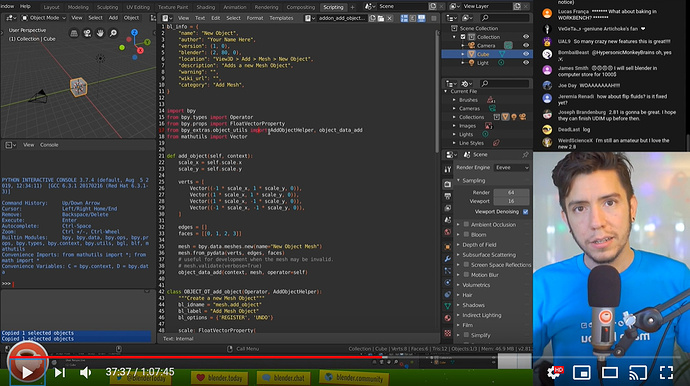Switch to the Shading workspace tab
This screenshot has height=386, width=690.
coord(206,7)
